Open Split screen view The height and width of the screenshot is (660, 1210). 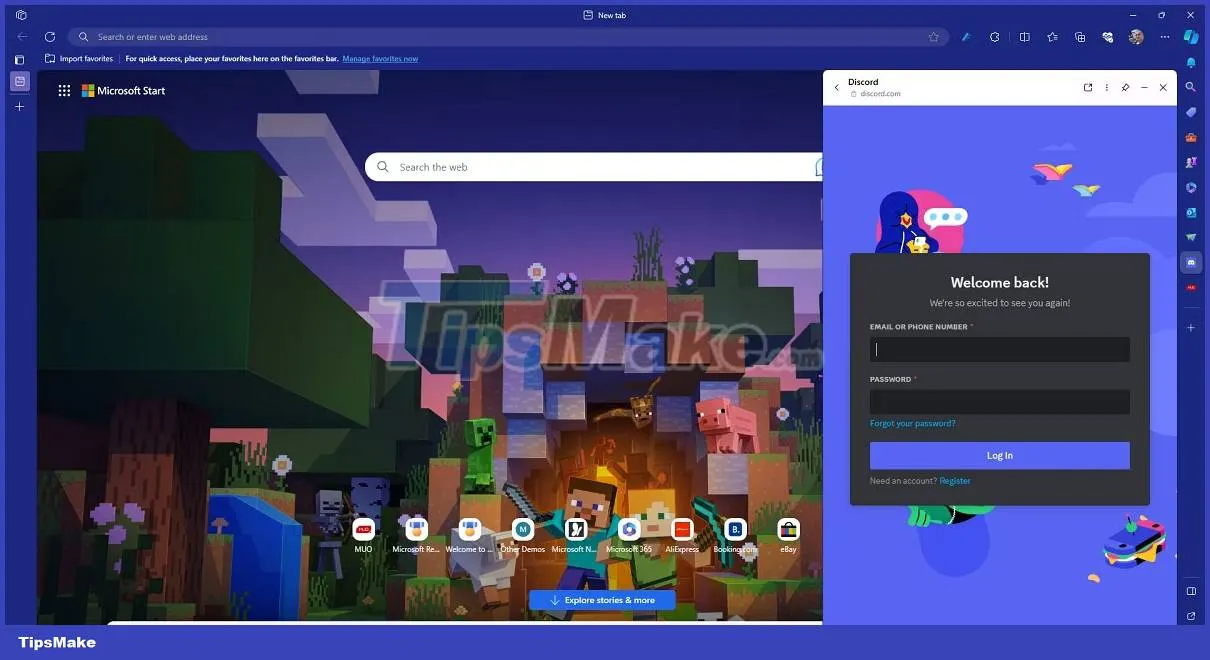(x=1024, y=37)
